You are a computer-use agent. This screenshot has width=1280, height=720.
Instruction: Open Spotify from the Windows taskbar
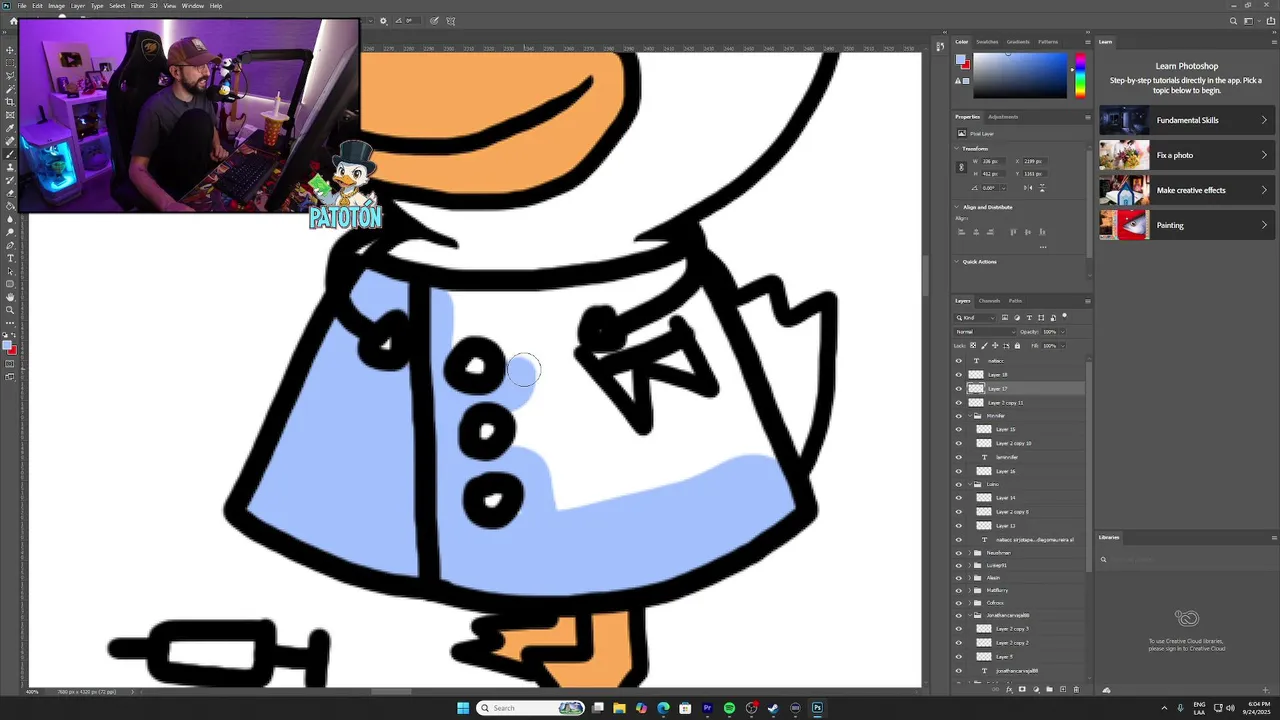[x=730, y=708]
